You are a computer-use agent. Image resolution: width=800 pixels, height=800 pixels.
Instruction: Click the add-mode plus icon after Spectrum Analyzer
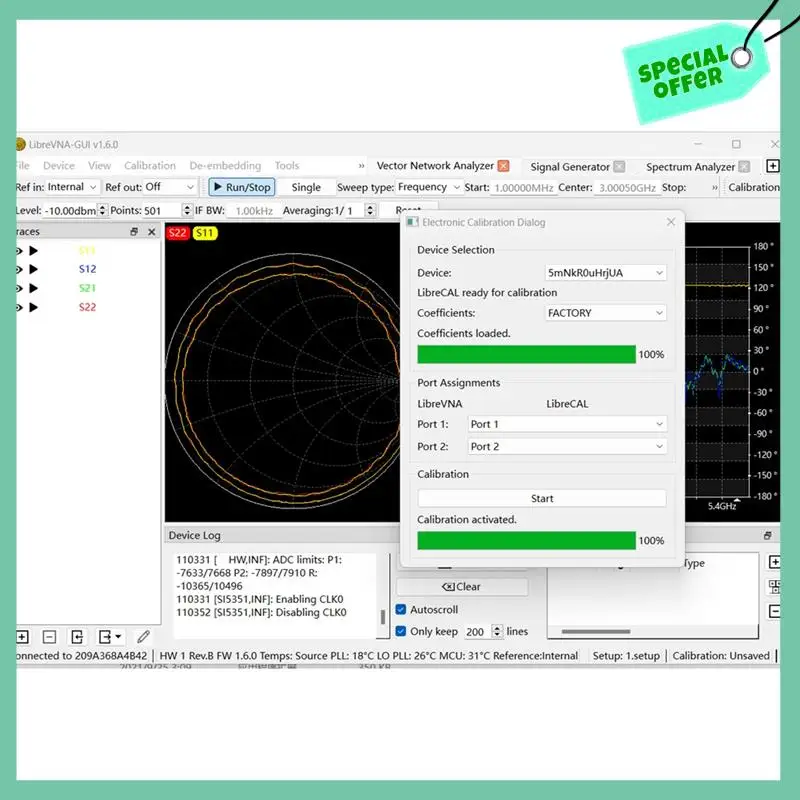coord(772,166)
